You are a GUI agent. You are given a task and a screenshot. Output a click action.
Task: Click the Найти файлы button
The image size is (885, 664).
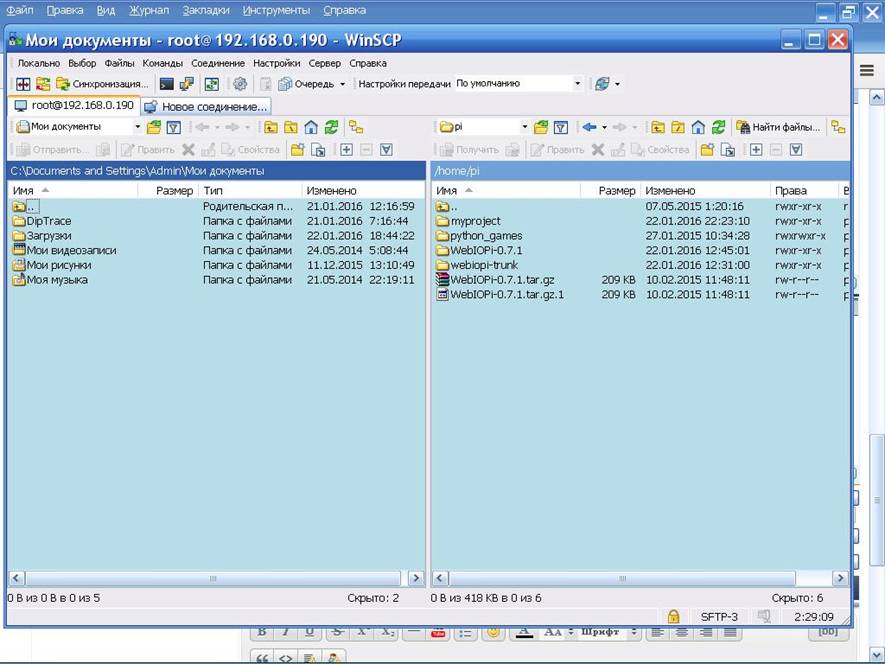778,127
